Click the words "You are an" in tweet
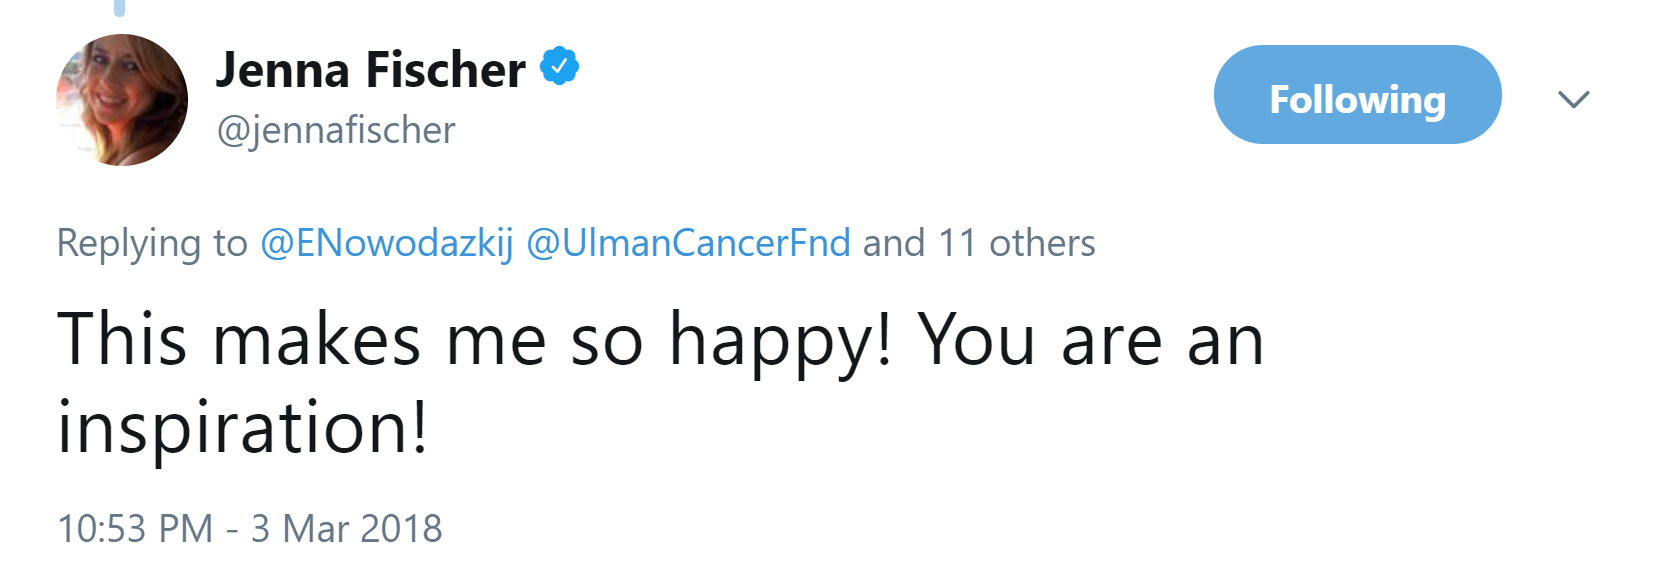The image size is (1670, 579). (1091, 340)
